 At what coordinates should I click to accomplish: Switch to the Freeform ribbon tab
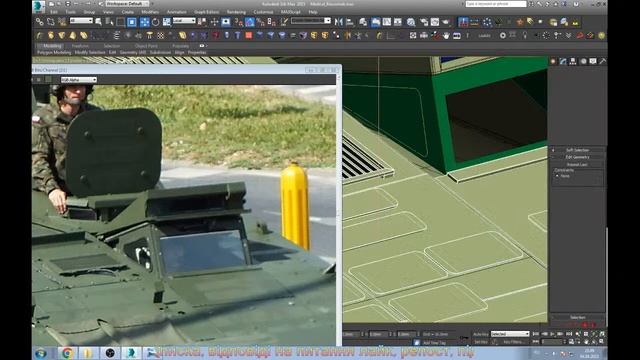(80, 46)
